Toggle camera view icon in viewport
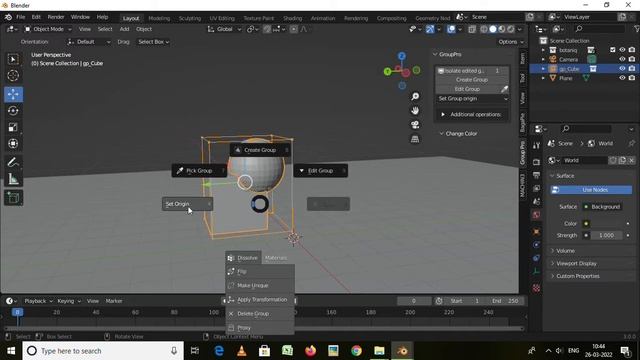Image resolution: width=640 pixels, height=360 pixels. click(x=415, y=125)
